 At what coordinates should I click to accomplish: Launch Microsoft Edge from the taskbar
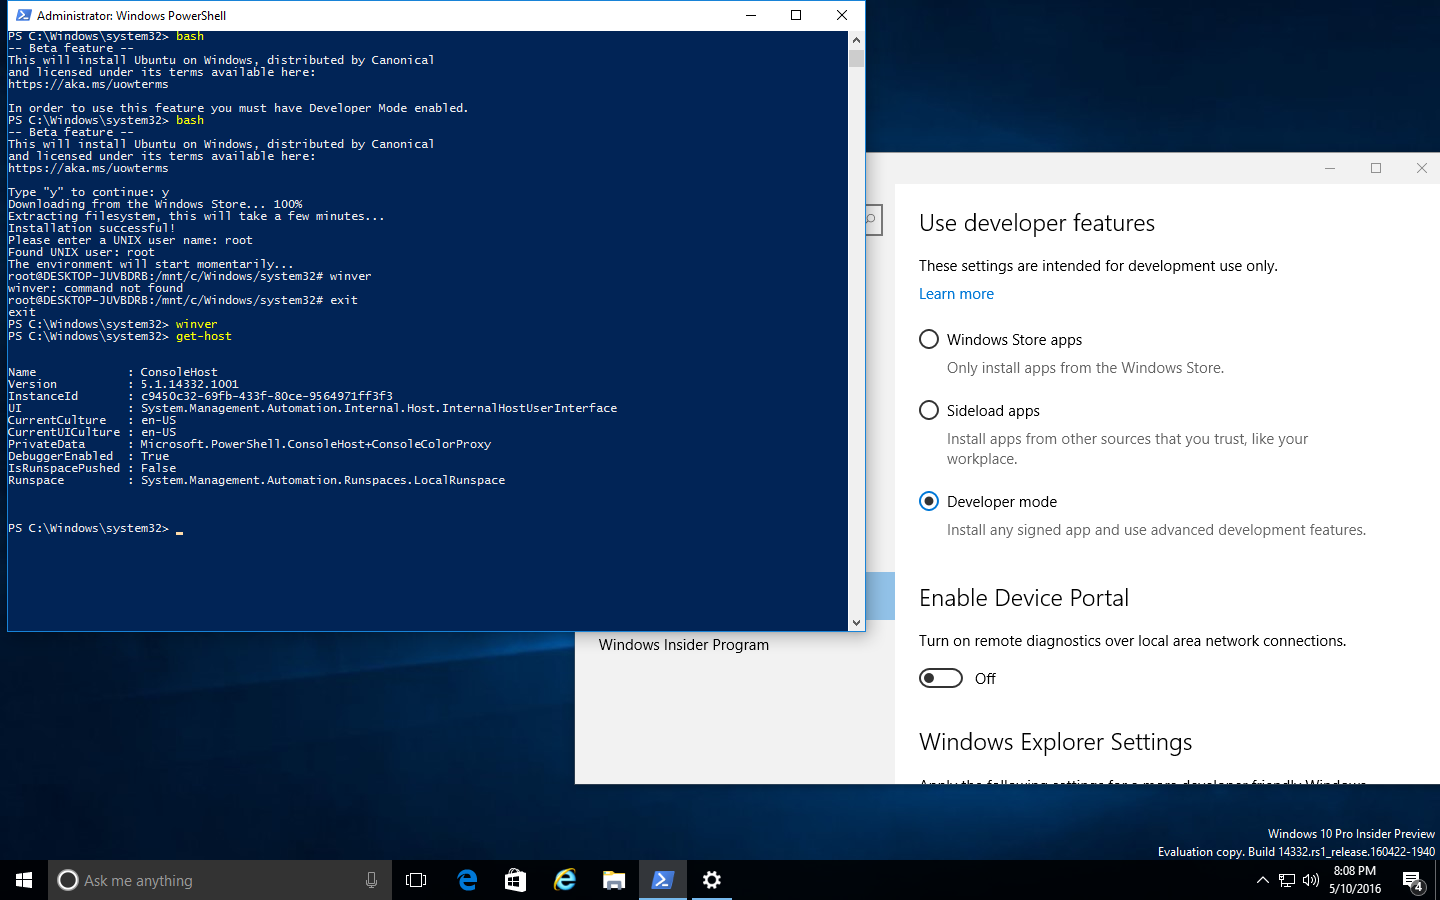[x=467, y=880]
